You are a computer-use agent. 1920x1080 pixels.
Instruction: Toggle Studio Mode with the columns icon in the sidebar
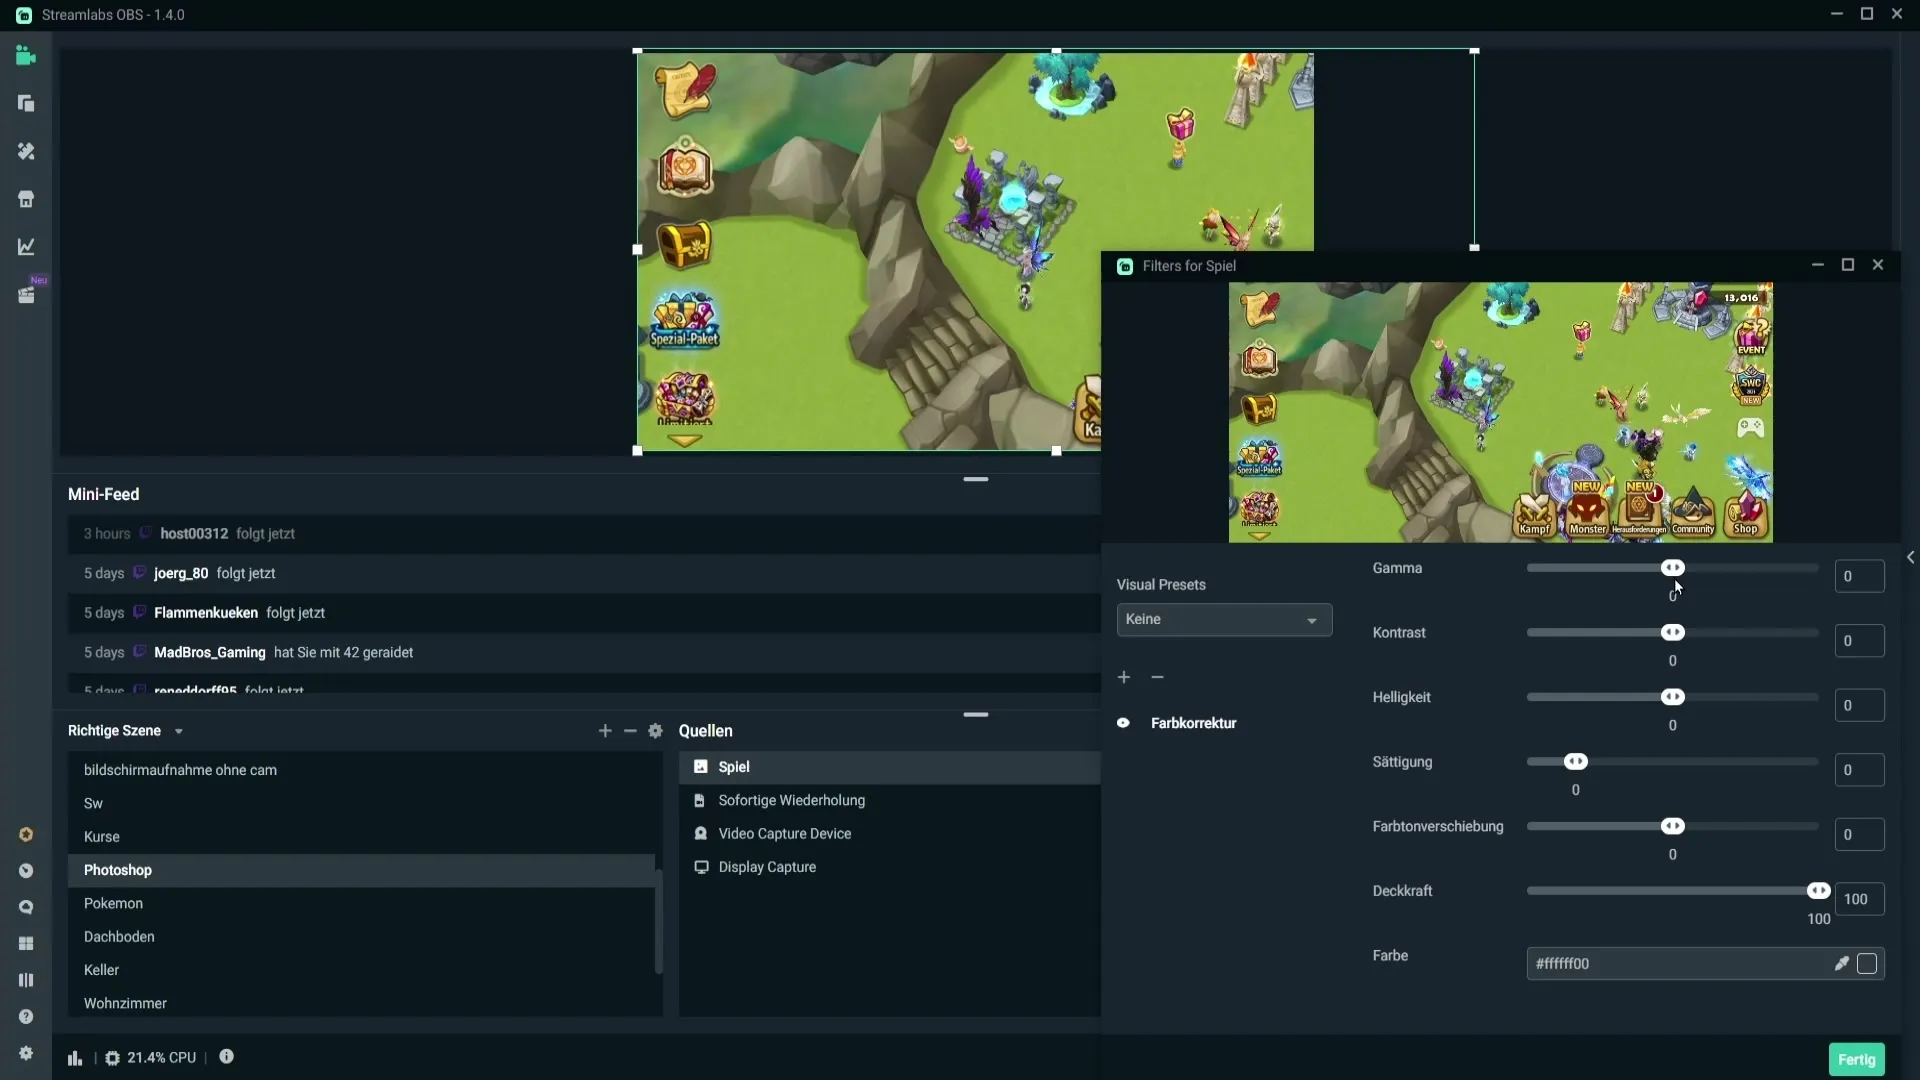pyautogui.click(x=26, y=980)
